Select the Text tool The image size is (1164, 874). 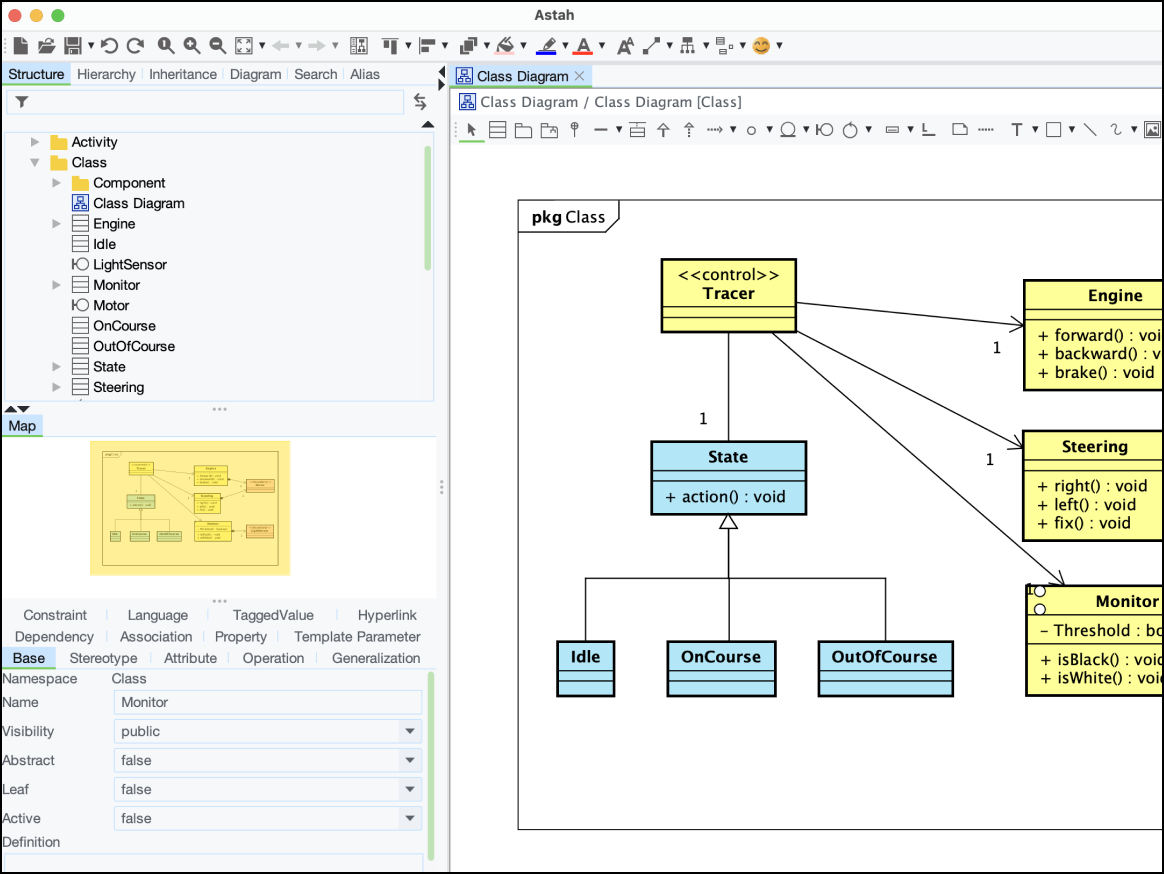click(1016, 130)
